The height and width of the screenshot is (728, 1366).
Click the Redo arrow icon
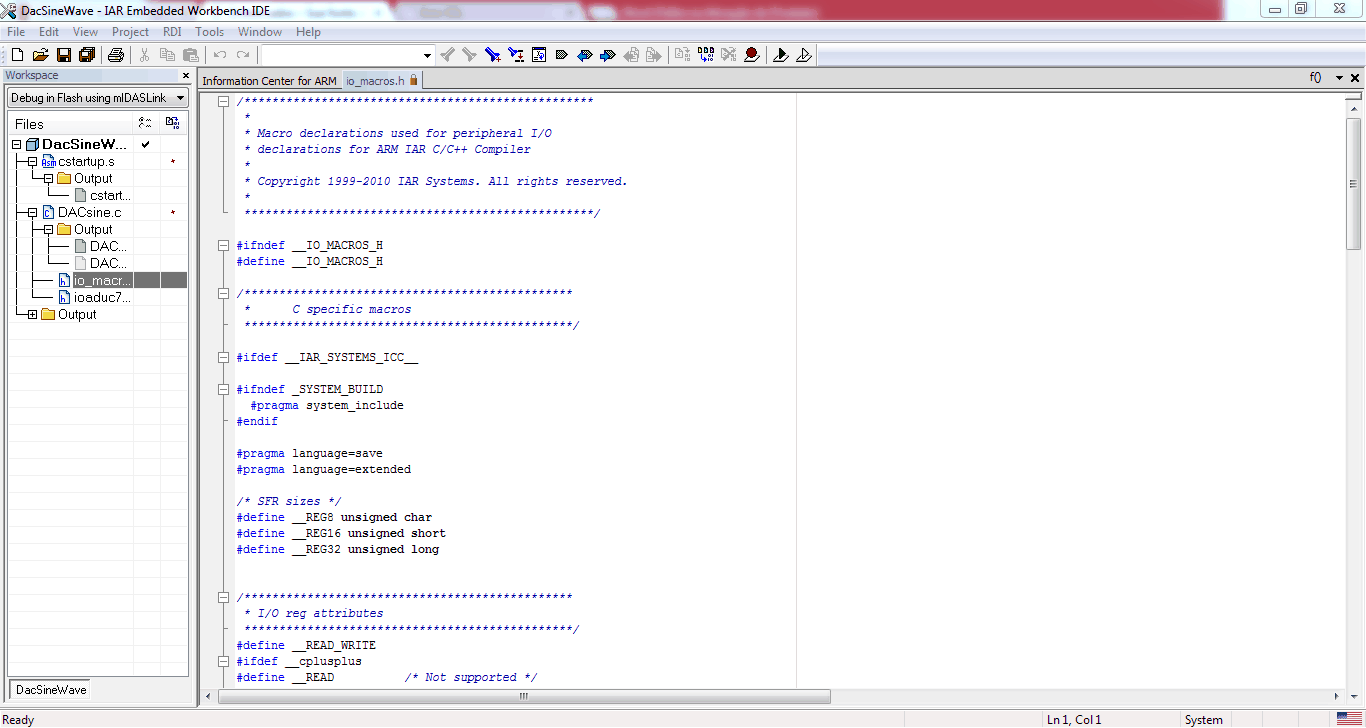(x=242, y=55)
